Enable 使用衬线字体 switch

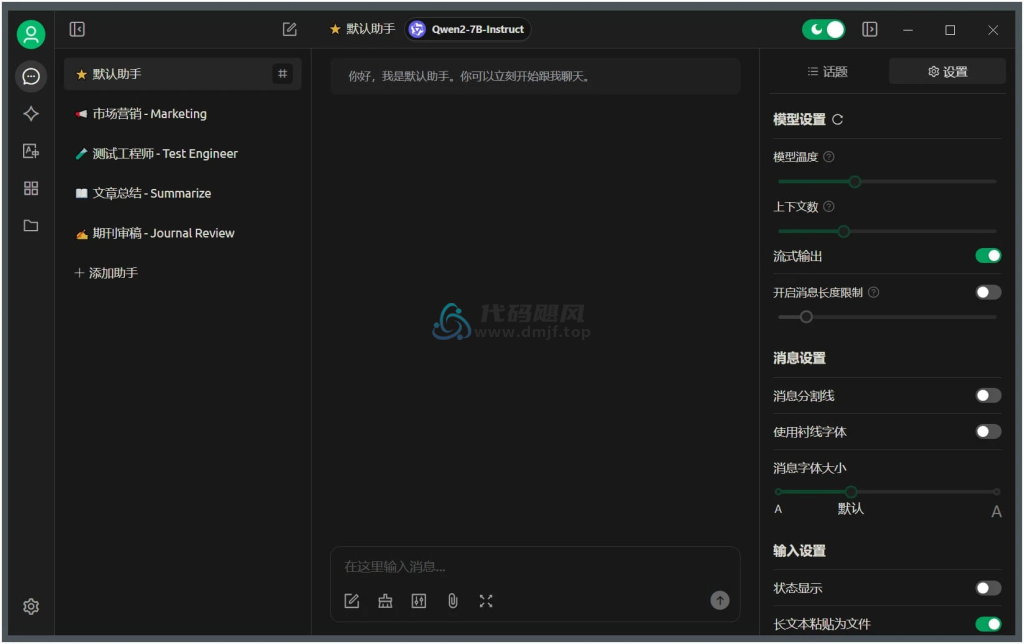tap(988, 431)
